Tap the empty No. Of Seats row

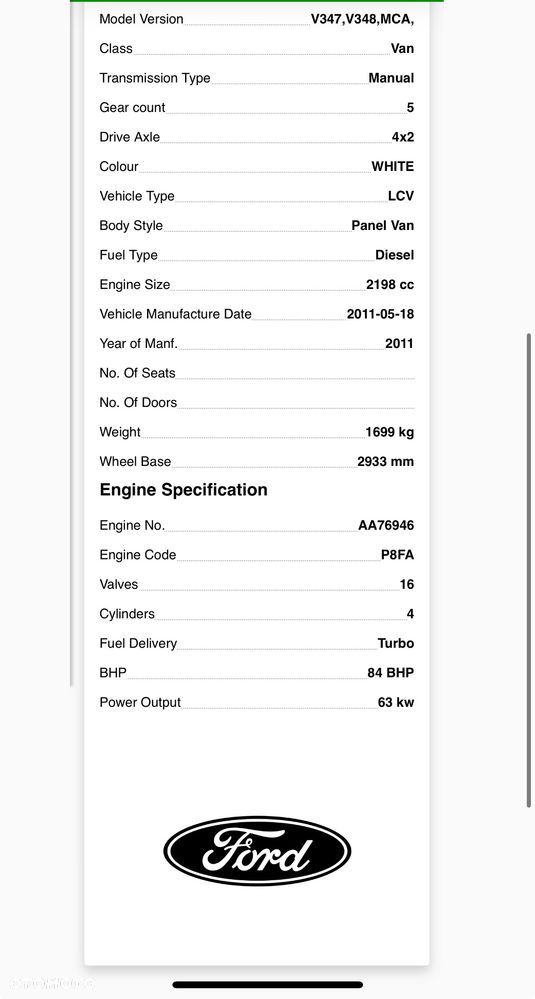tap(257, 373)
